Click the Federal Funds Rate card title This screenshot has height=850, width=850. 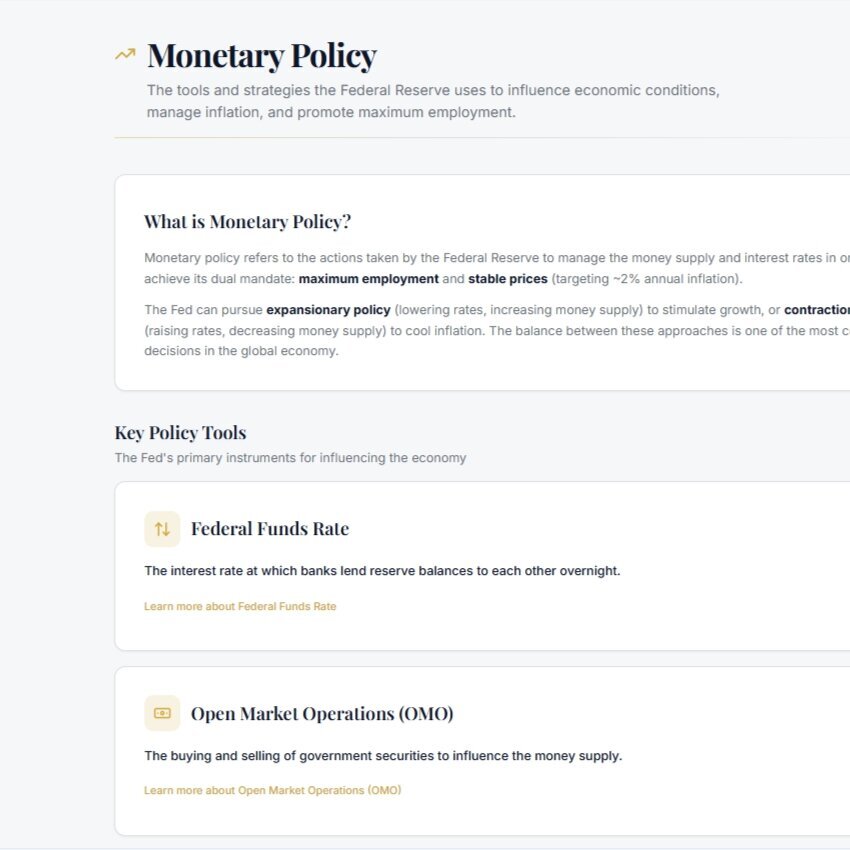click(x=270, y=529)
